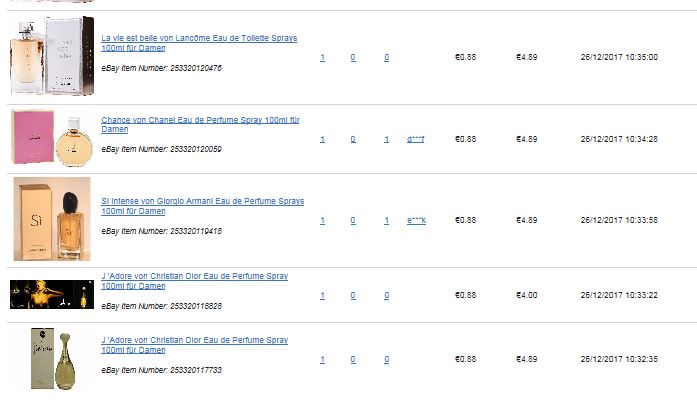Open La vie est belle Lancôme listing link
Viewport: 697px width, 405px height.
(x=199, y=43)
